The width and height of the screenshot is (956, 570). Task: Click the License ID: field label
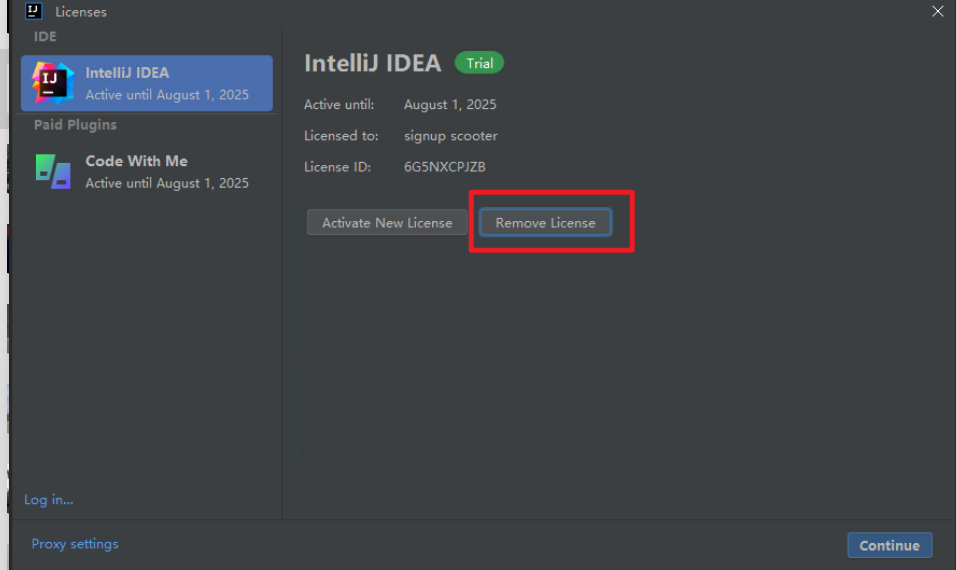[338, 167]
